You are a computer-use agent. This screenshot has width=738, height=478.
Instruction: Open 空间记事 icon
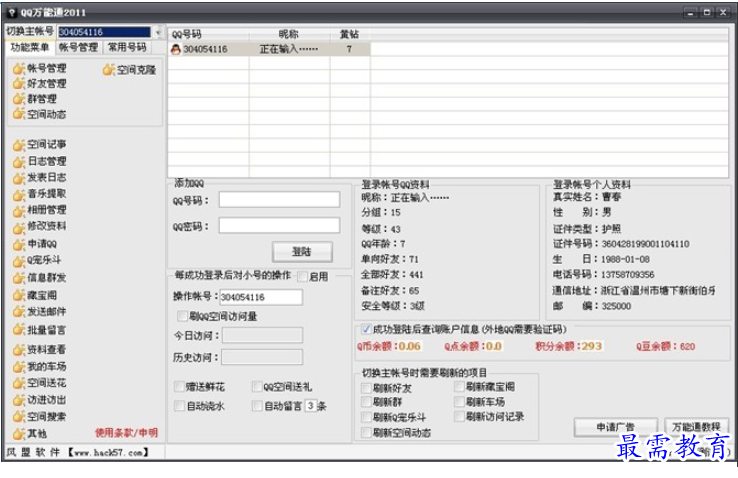(19, 145)
